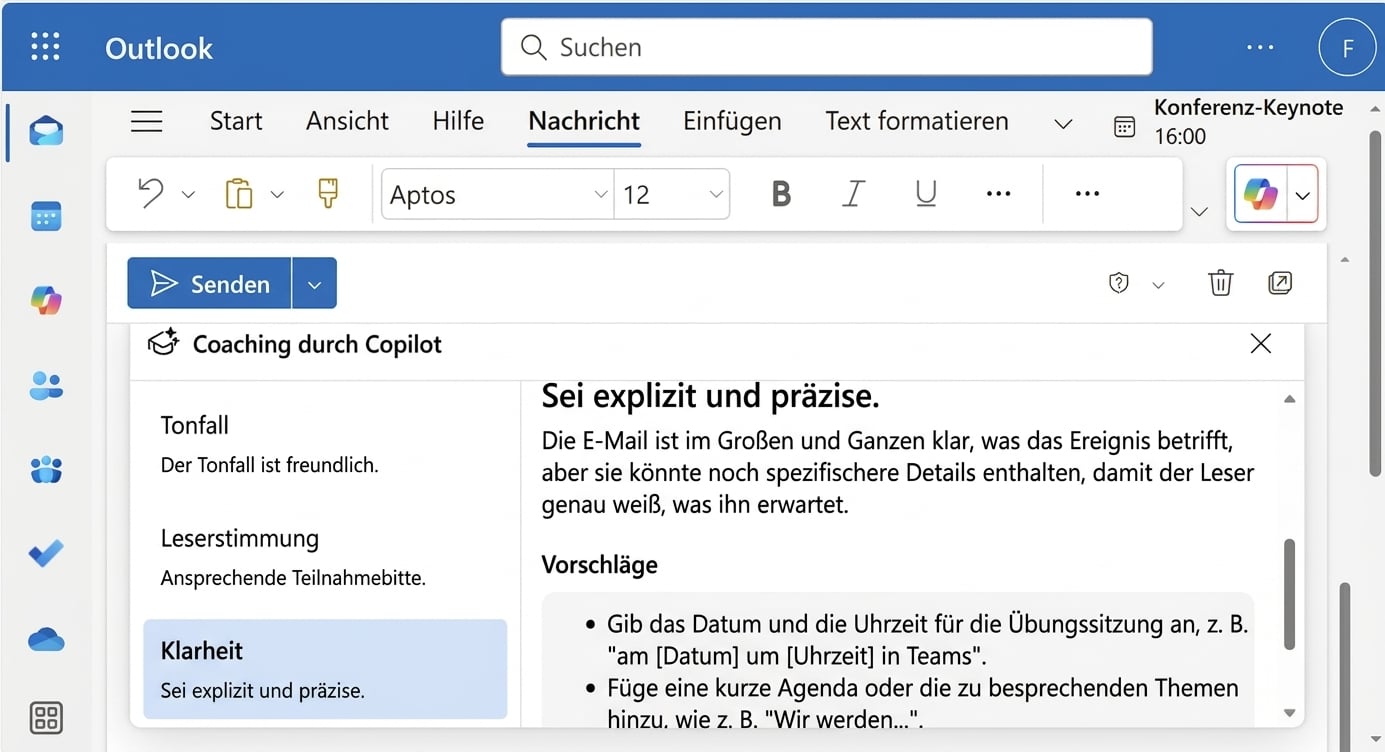Click the Coaching graduation cap icon
Image resolution: width=1385 pixels, height=752 pixels.
(x=163, y=343)
